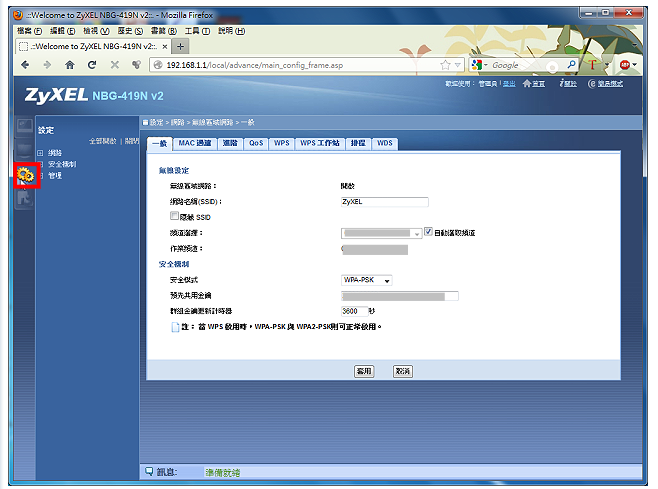
Task: Click the gear configuration icon in sidebar
Action: (26, 175)
